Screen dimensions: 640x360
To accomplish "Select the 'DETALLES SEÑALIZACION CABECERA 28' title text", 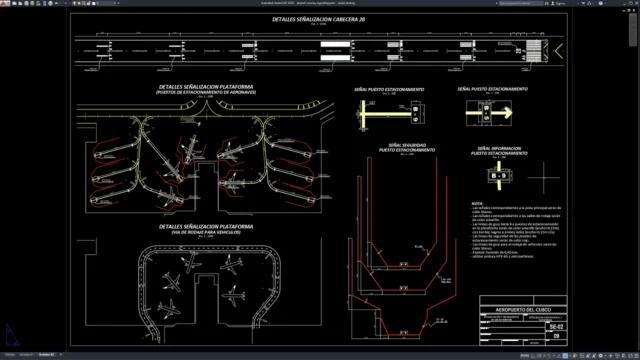I will [318, 19].
